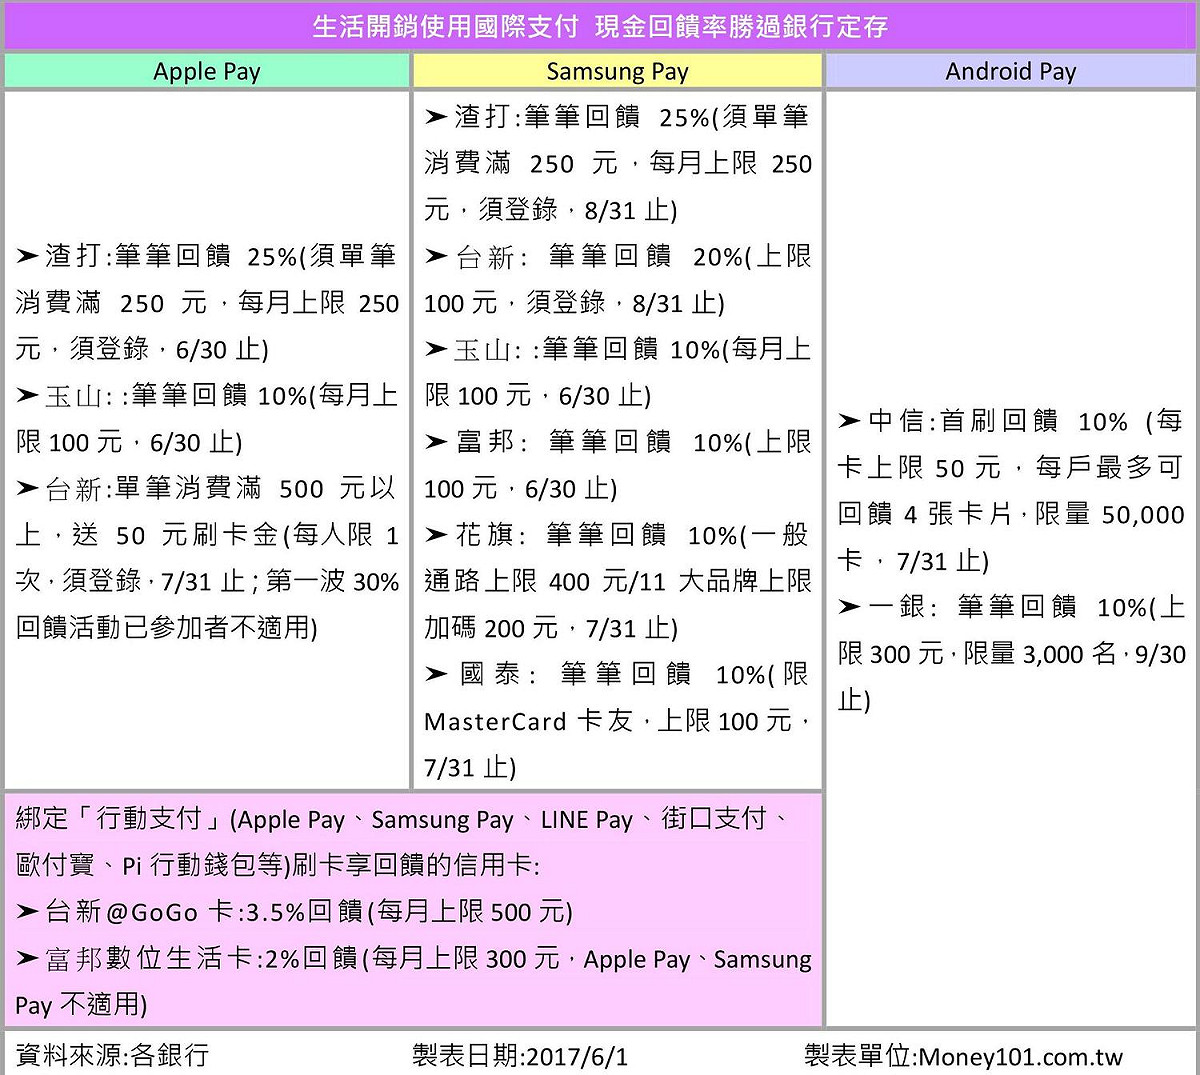Click the 渣打 25% entry under Apple Pay
Viewport: 1200px width, 1075px height.
pyautogui.click(x=207, y=303)
